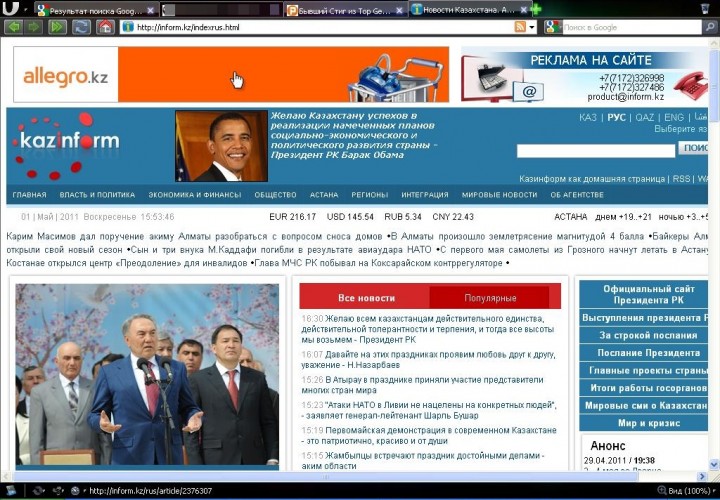Open the АСТАНА menu item

324,195
